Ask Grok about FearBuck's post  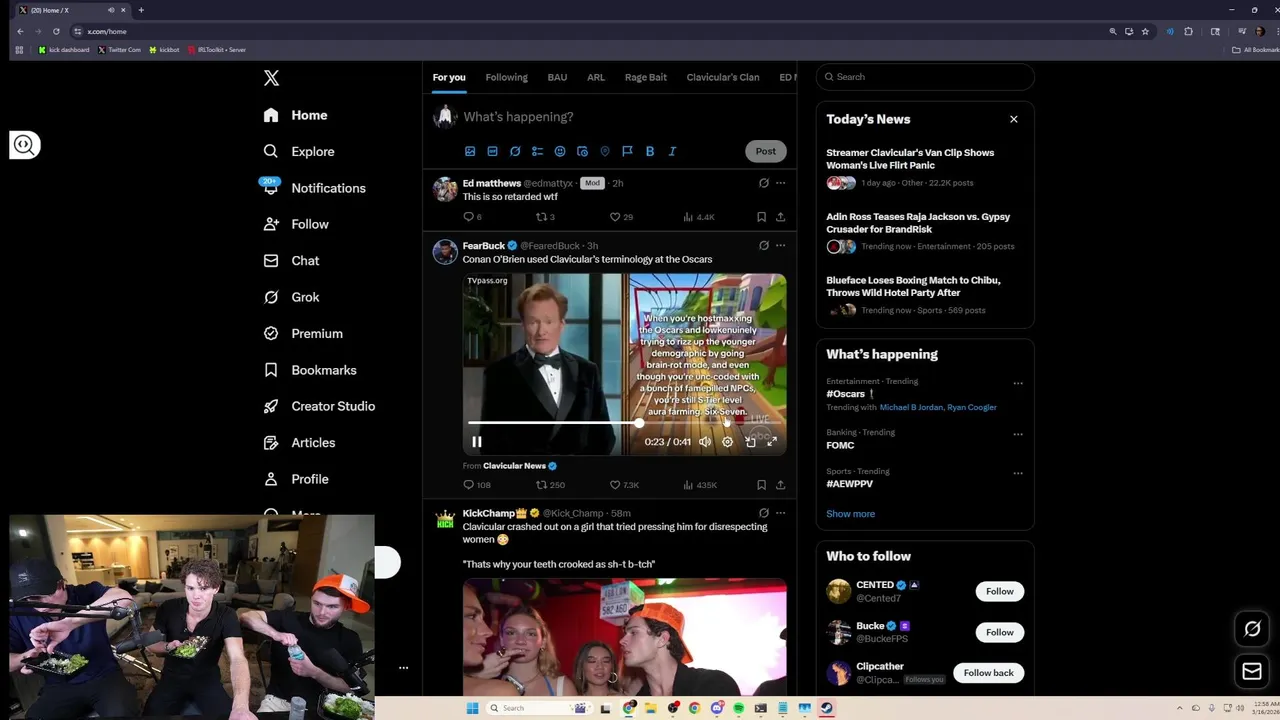coord(764,245)
